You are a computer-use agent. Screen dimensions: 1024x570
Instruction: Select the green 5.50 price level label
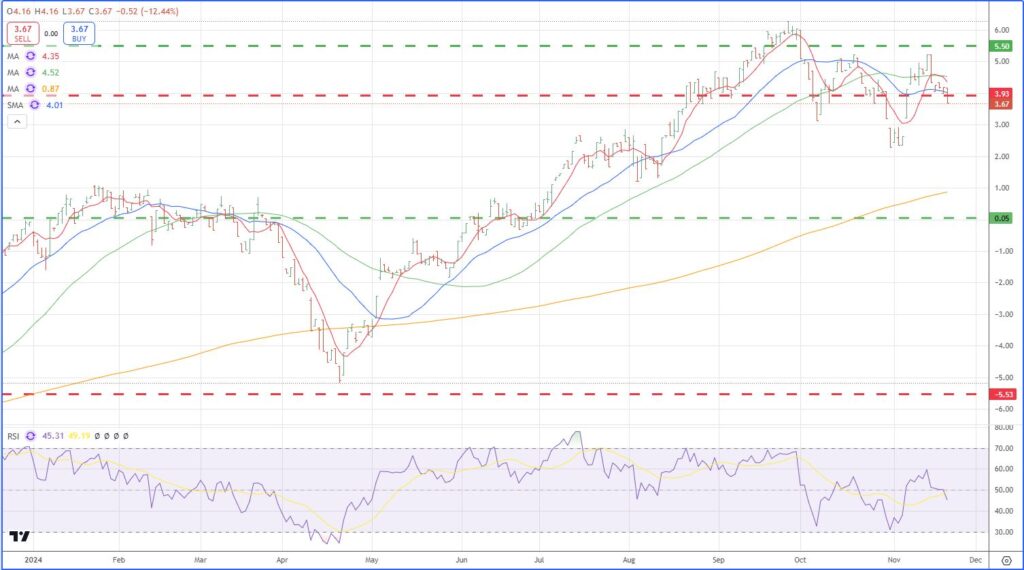coord(1001,46)
